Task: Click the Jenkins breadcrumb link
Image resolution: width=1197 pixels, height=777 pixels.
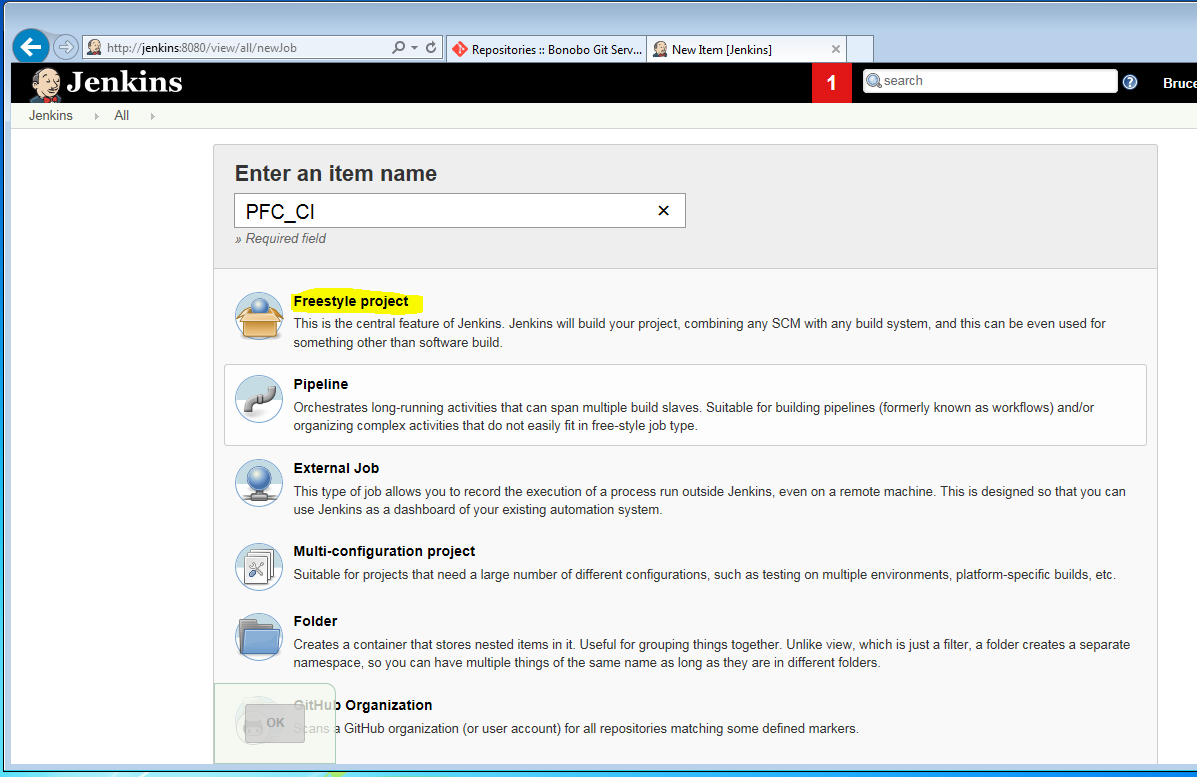Action: point(50,115)
